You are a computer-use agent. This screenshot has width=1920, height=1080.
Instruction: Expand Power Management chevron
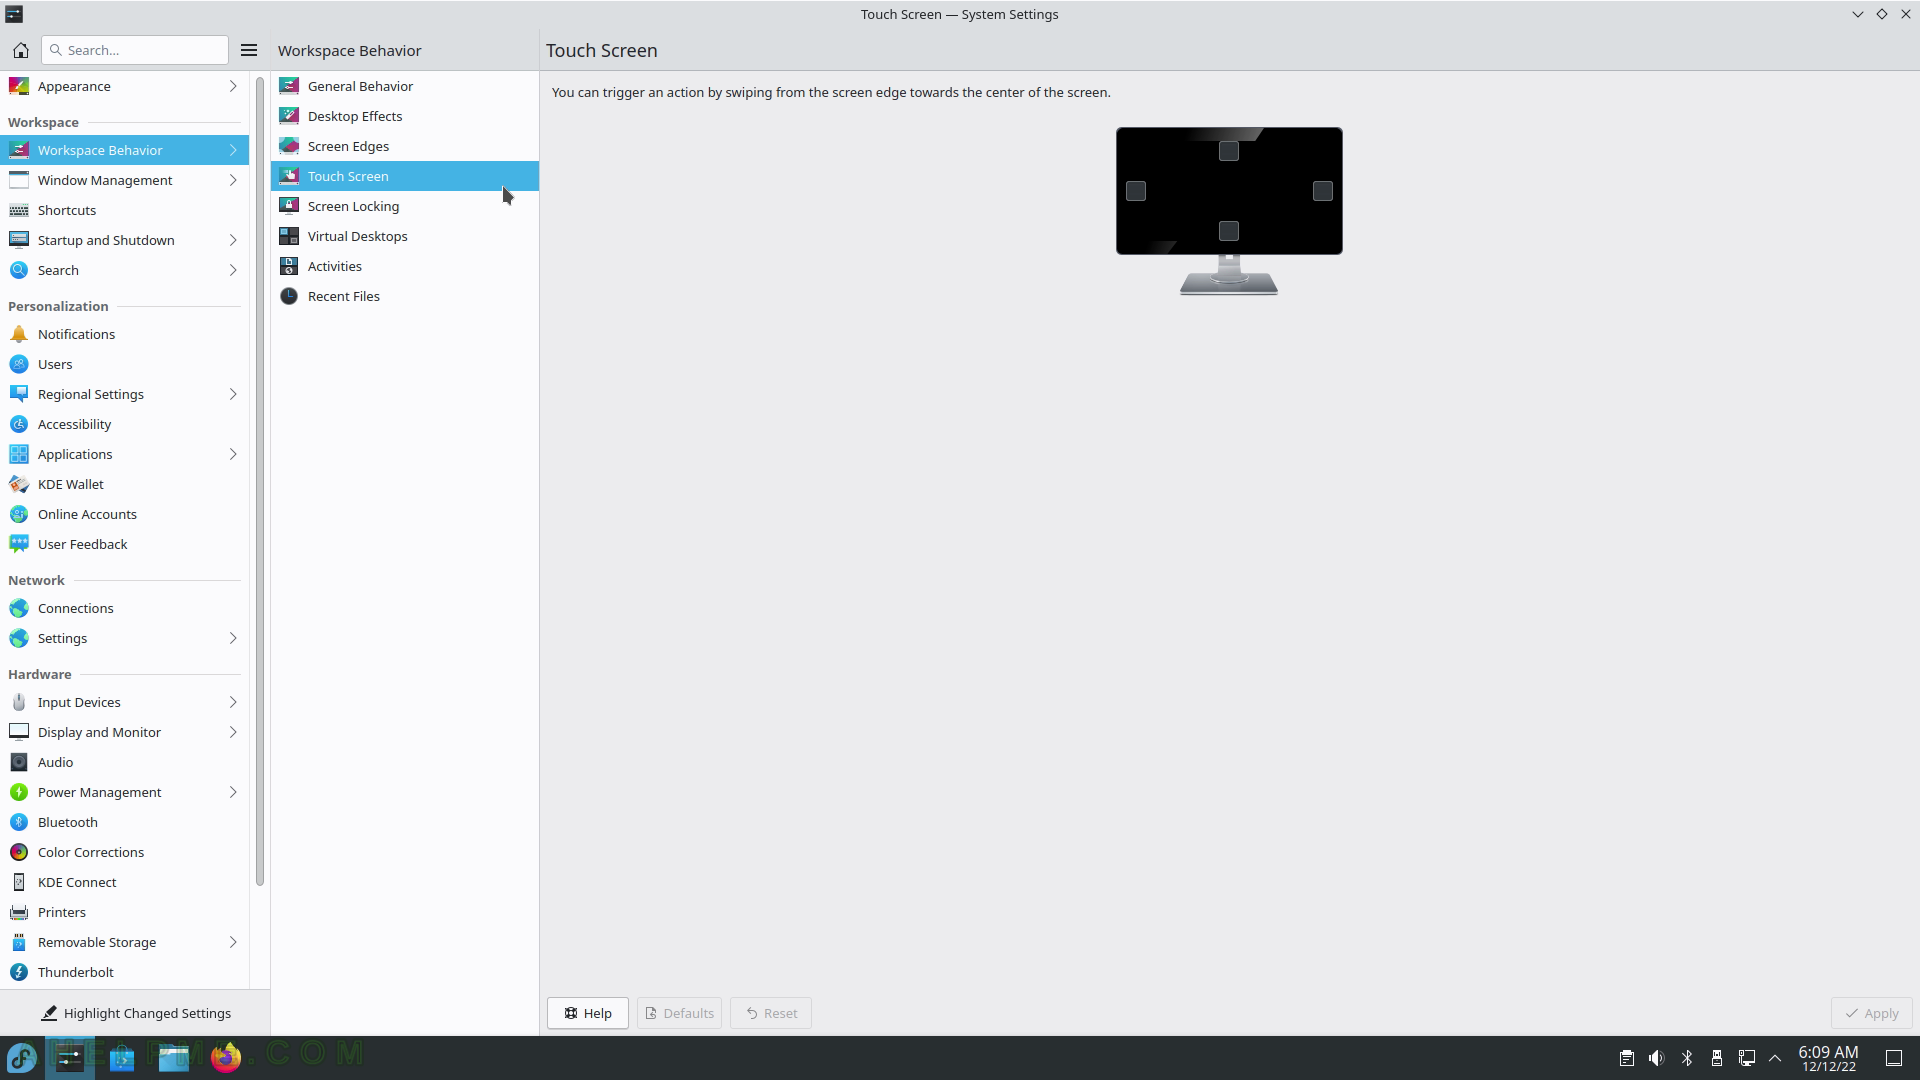pos(233,792)
